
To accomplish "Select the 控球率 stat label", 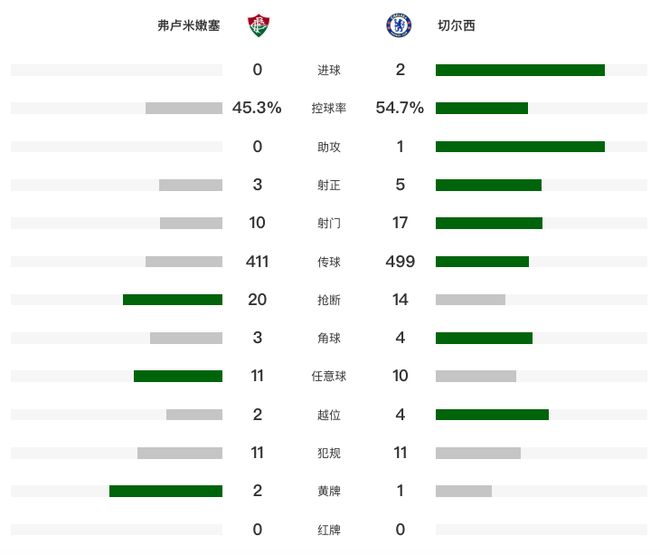I will click(329, 108).
